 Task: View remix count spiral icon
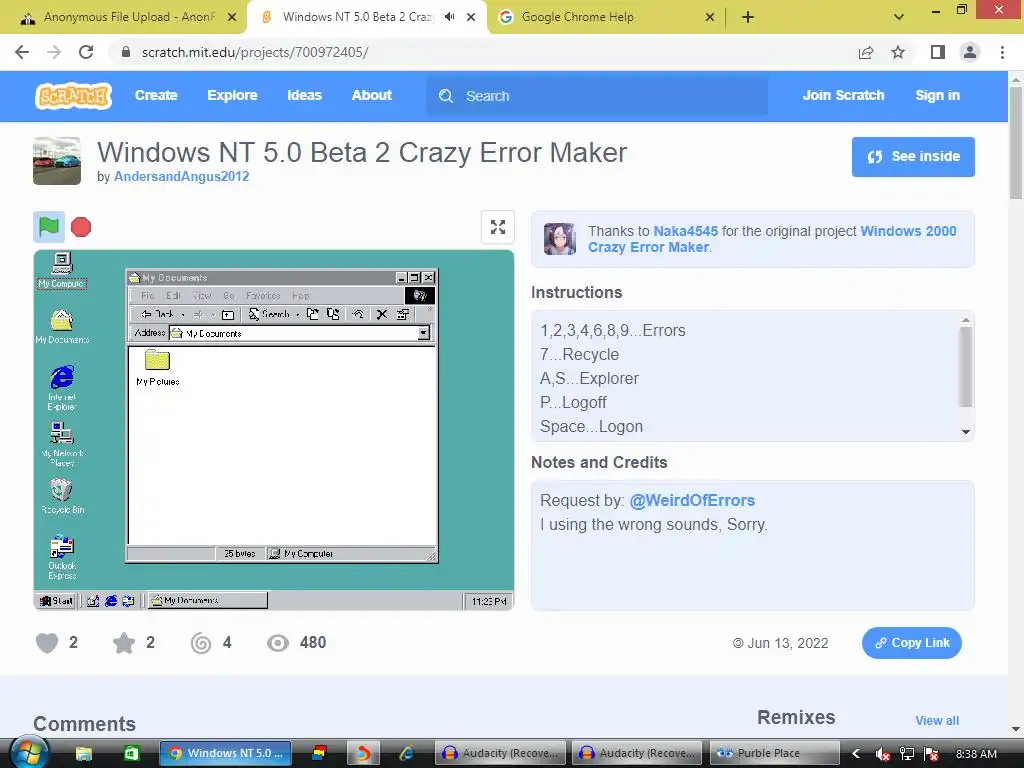pyautogui.click(x=200, y=643)
